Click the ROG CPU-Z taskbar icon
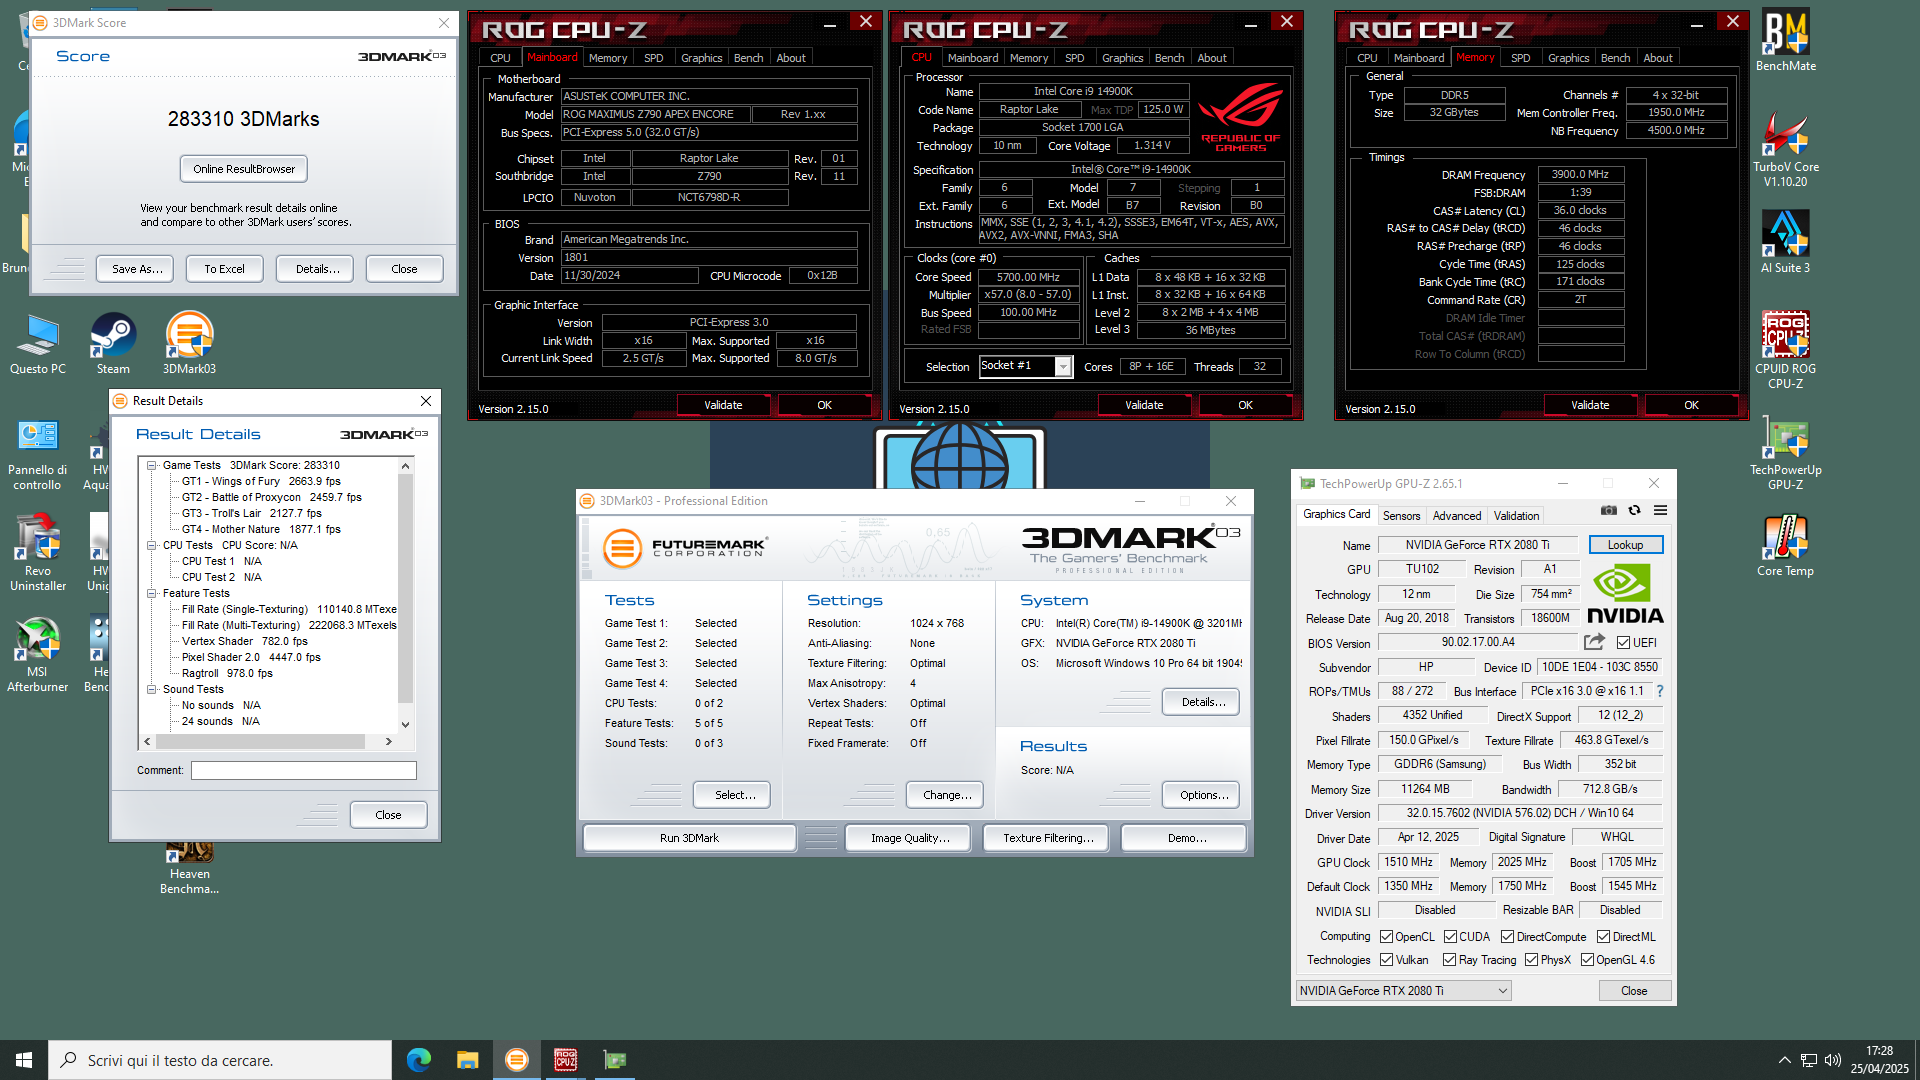This screenshot has height=1080, width=1920. coord(565,1060)
